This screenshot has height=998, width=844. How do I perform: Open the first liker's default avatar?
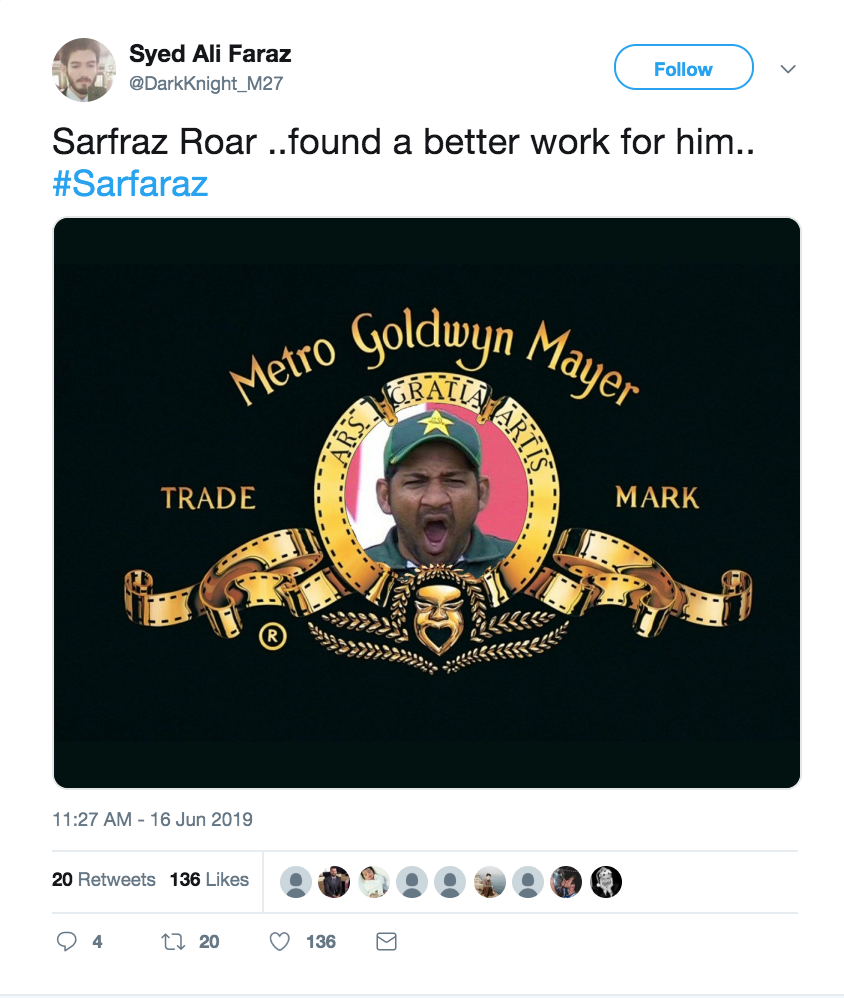coord(295,881)
